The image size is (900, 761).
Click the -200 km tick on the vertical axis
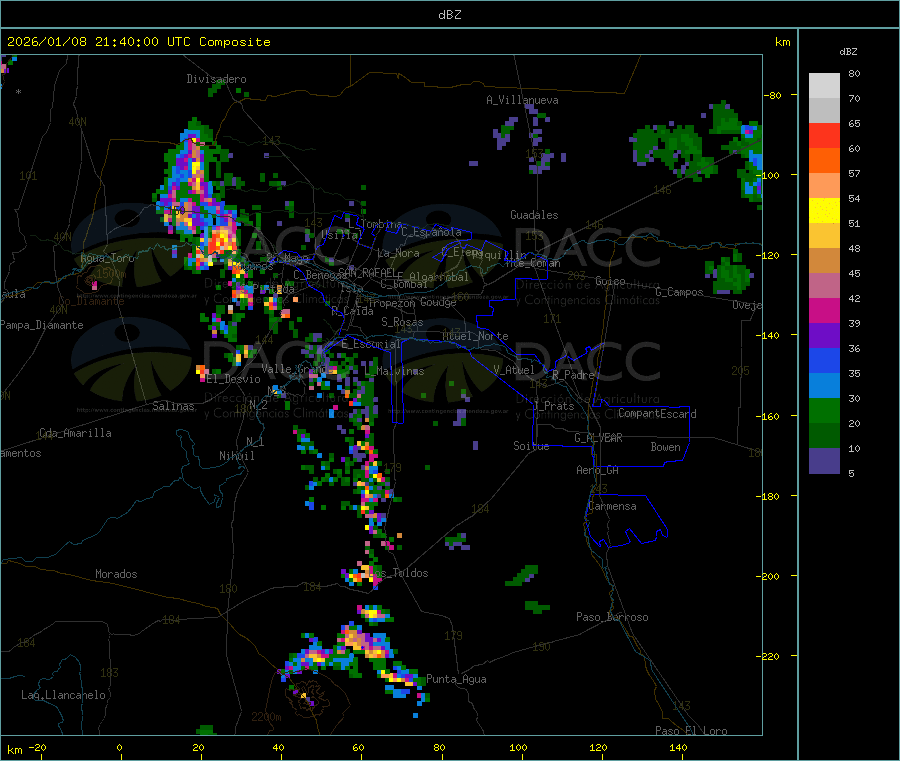767,576
